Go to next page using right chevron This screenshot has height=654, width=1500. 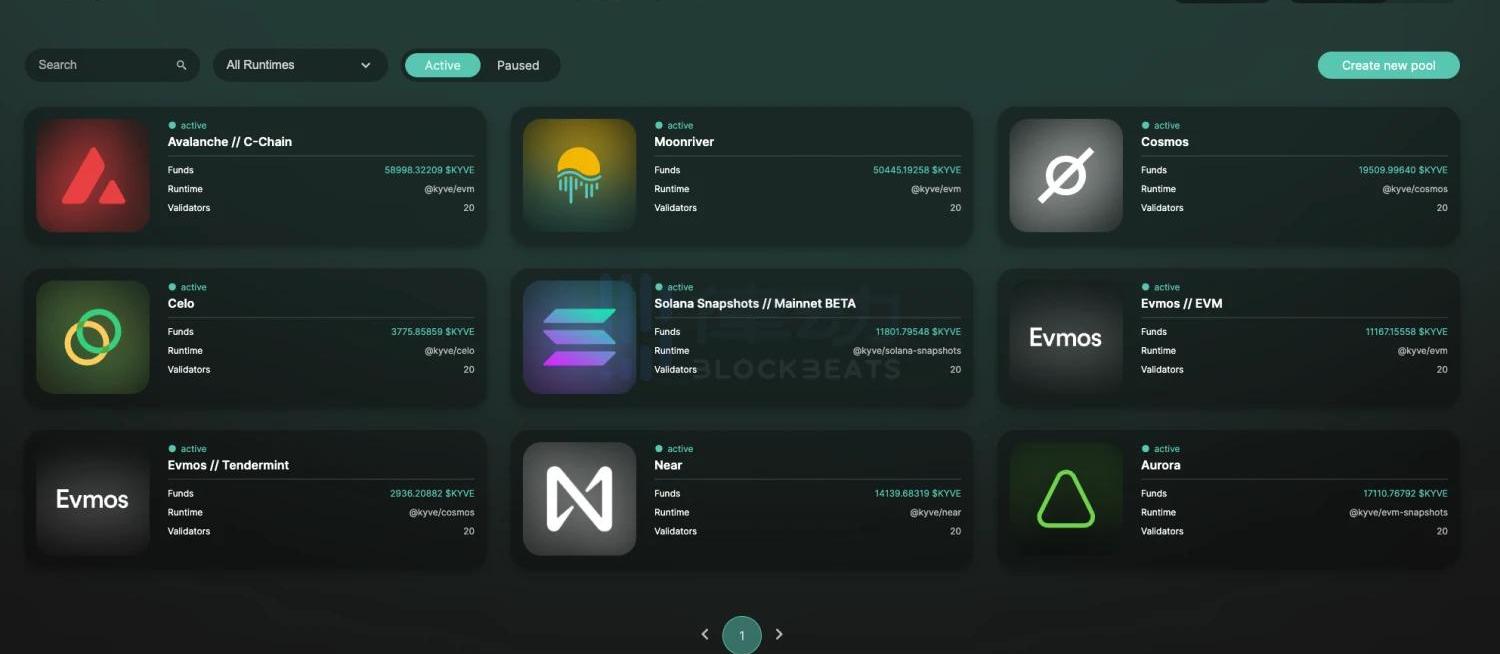point(779,634)
